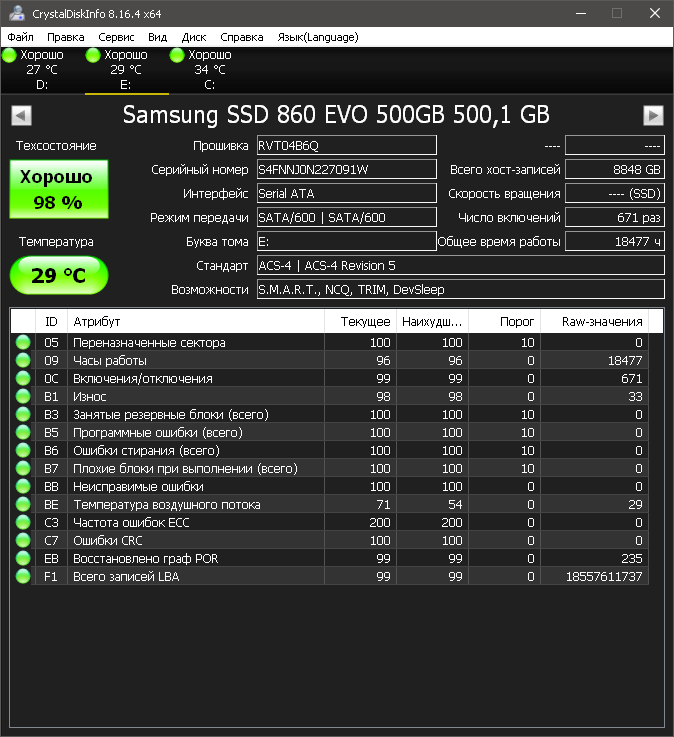Click the Хорошо 98 % health status button
The width and height of the screenshot is (674, 737).
(x=59, y=189)
